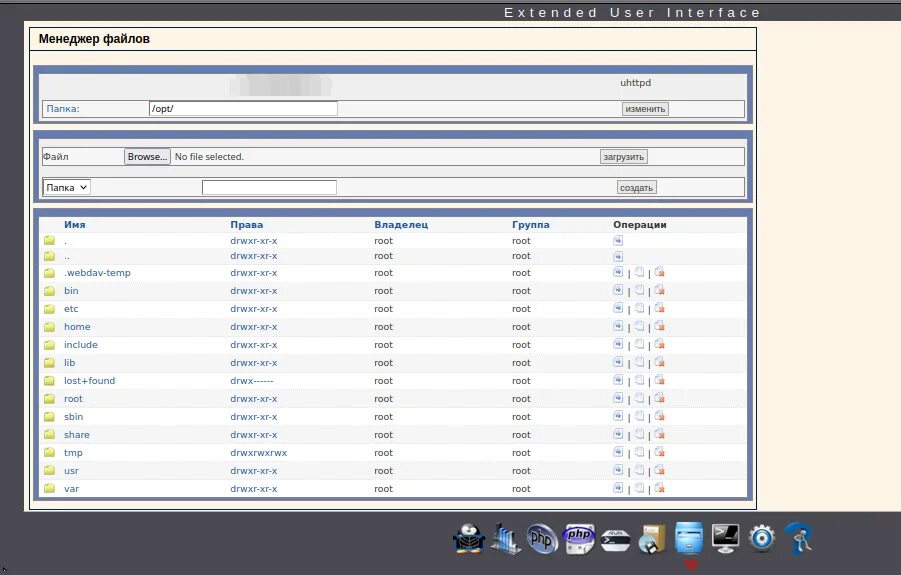The image size is (901, 575).
Task: Click the delete icon in the .webdav-temp row
Action: pos(659,272)
